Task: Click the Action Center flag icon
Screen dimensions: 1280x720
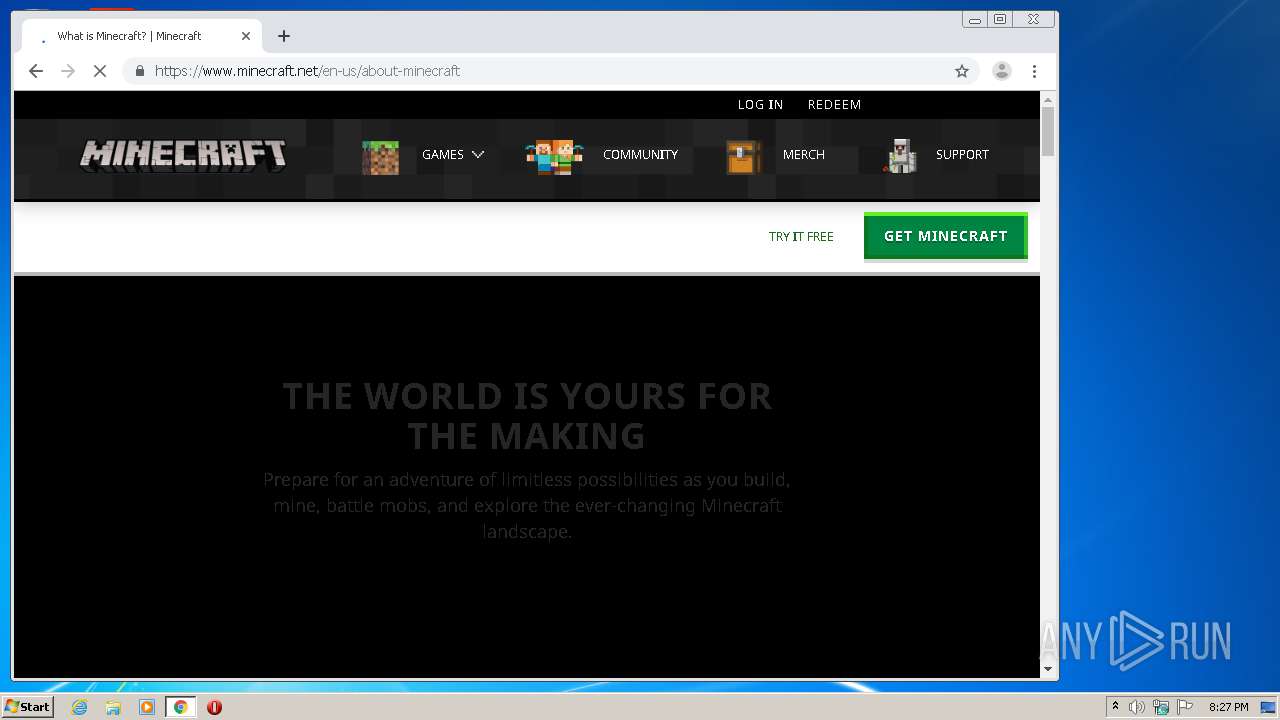Action: [x=1185, y=707]
